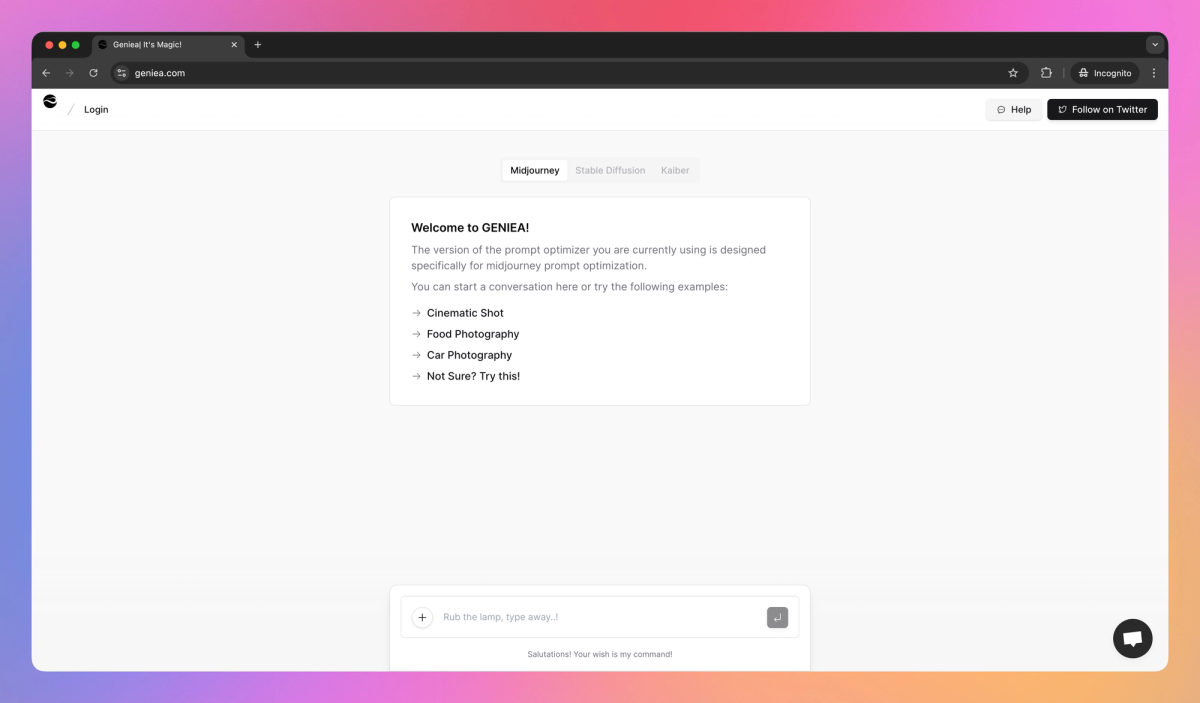This screenshot has width=1200, height=703.
Task: Click the Help button
Action: 1013,109
